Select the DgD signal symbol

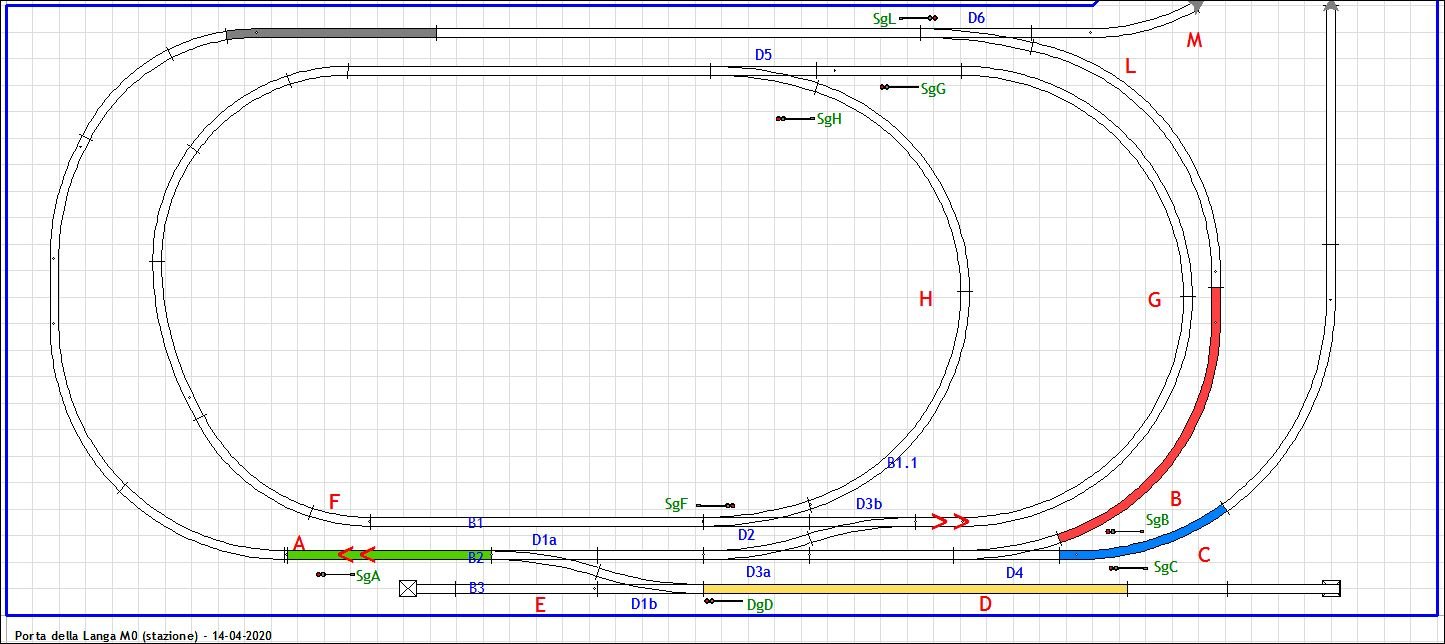click(710, 601)
